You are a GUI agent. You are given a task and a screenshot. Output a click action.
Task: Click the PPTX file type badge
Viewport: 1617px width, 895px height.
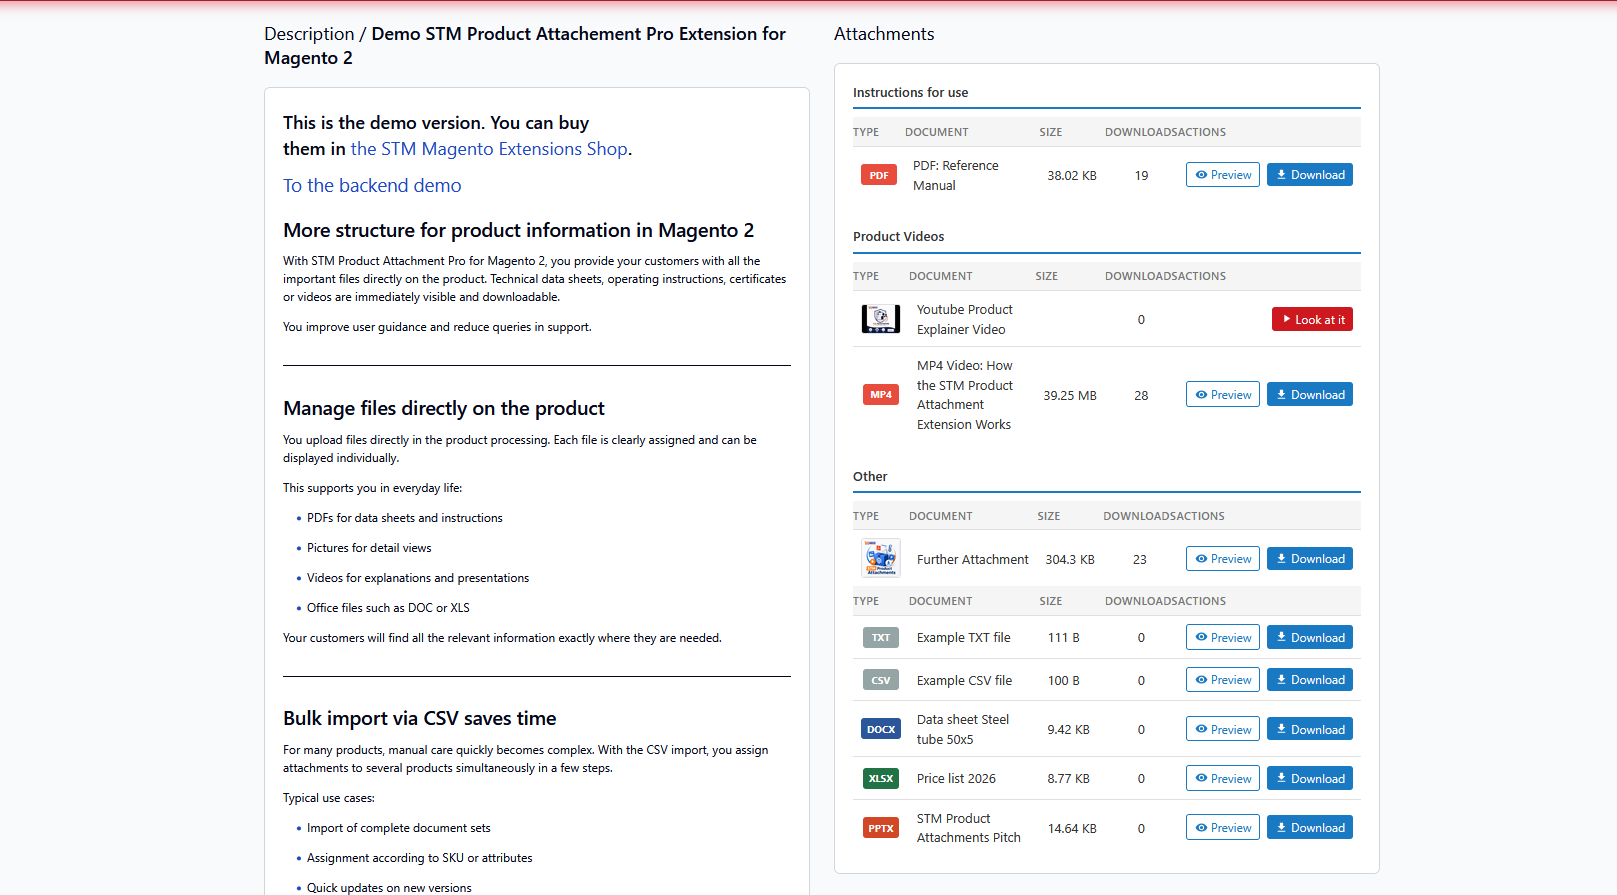(881, 828)
